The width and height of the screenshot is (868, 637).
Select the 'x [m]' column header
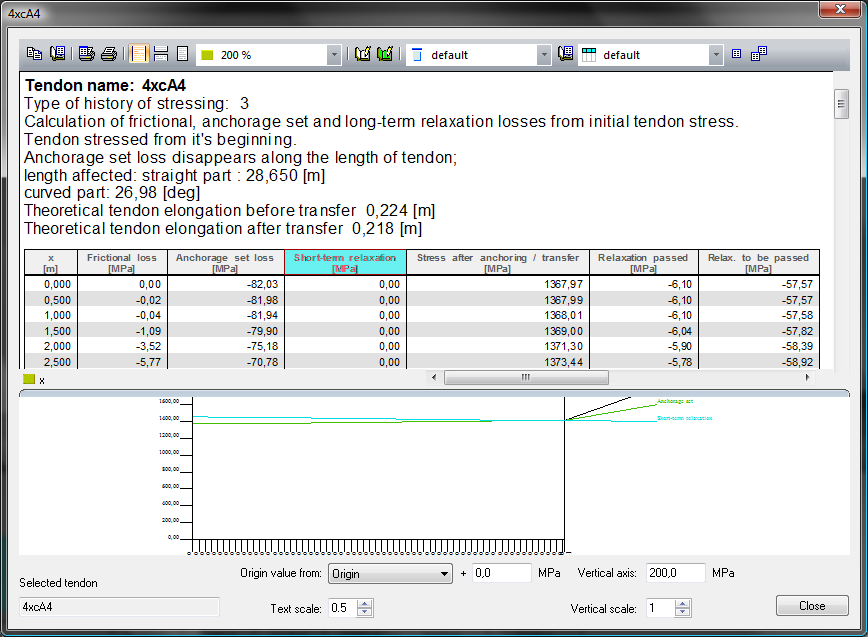coord(51,262)
